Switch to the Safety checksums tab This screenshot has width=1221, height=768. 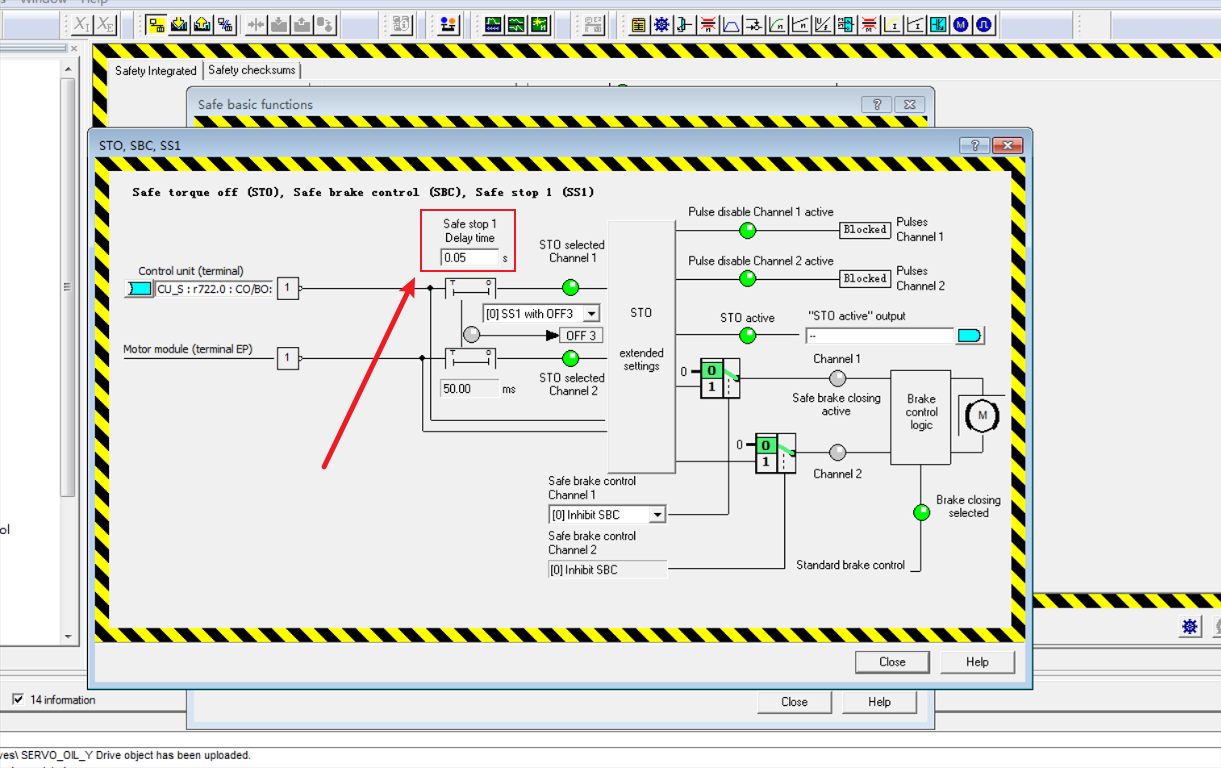(x=252, y=70)
